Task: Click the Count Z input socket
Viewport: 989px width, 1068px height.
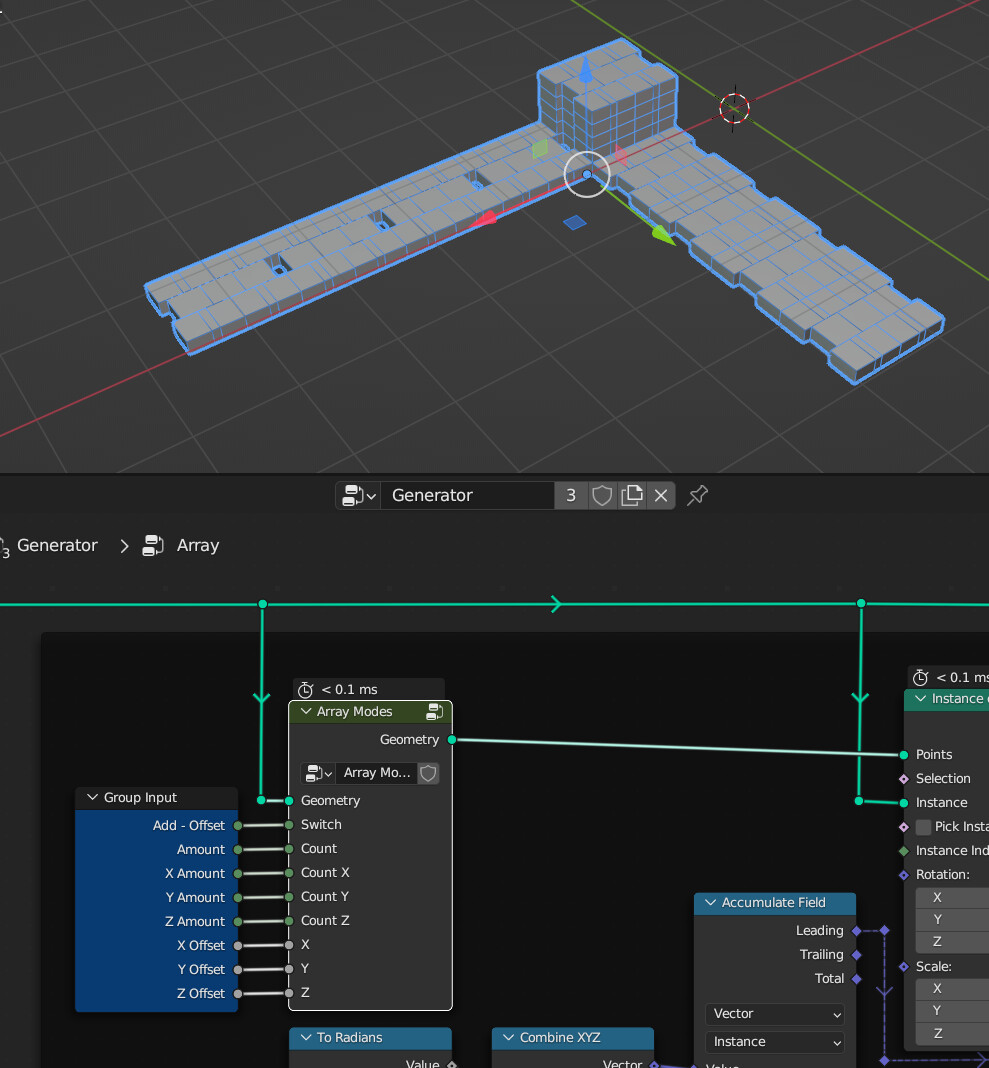Action: click(x=289, y=921)
